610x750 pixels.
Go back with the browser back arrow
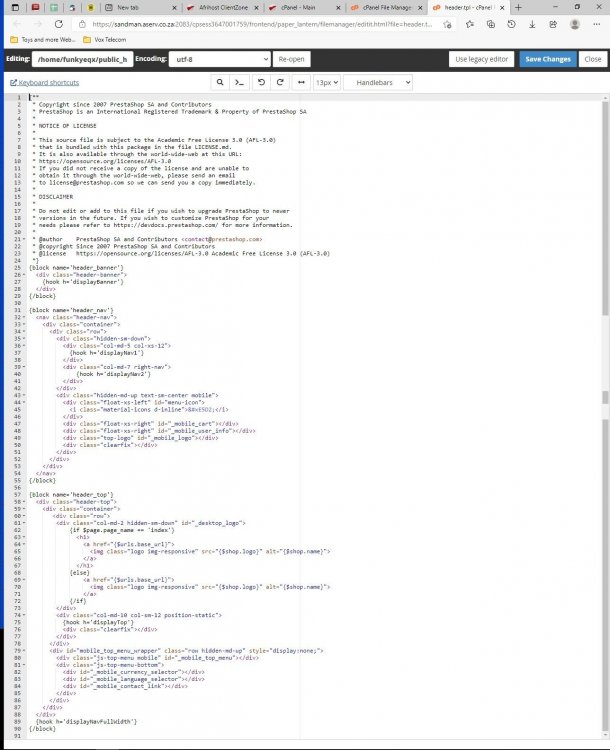click(17, 24)
